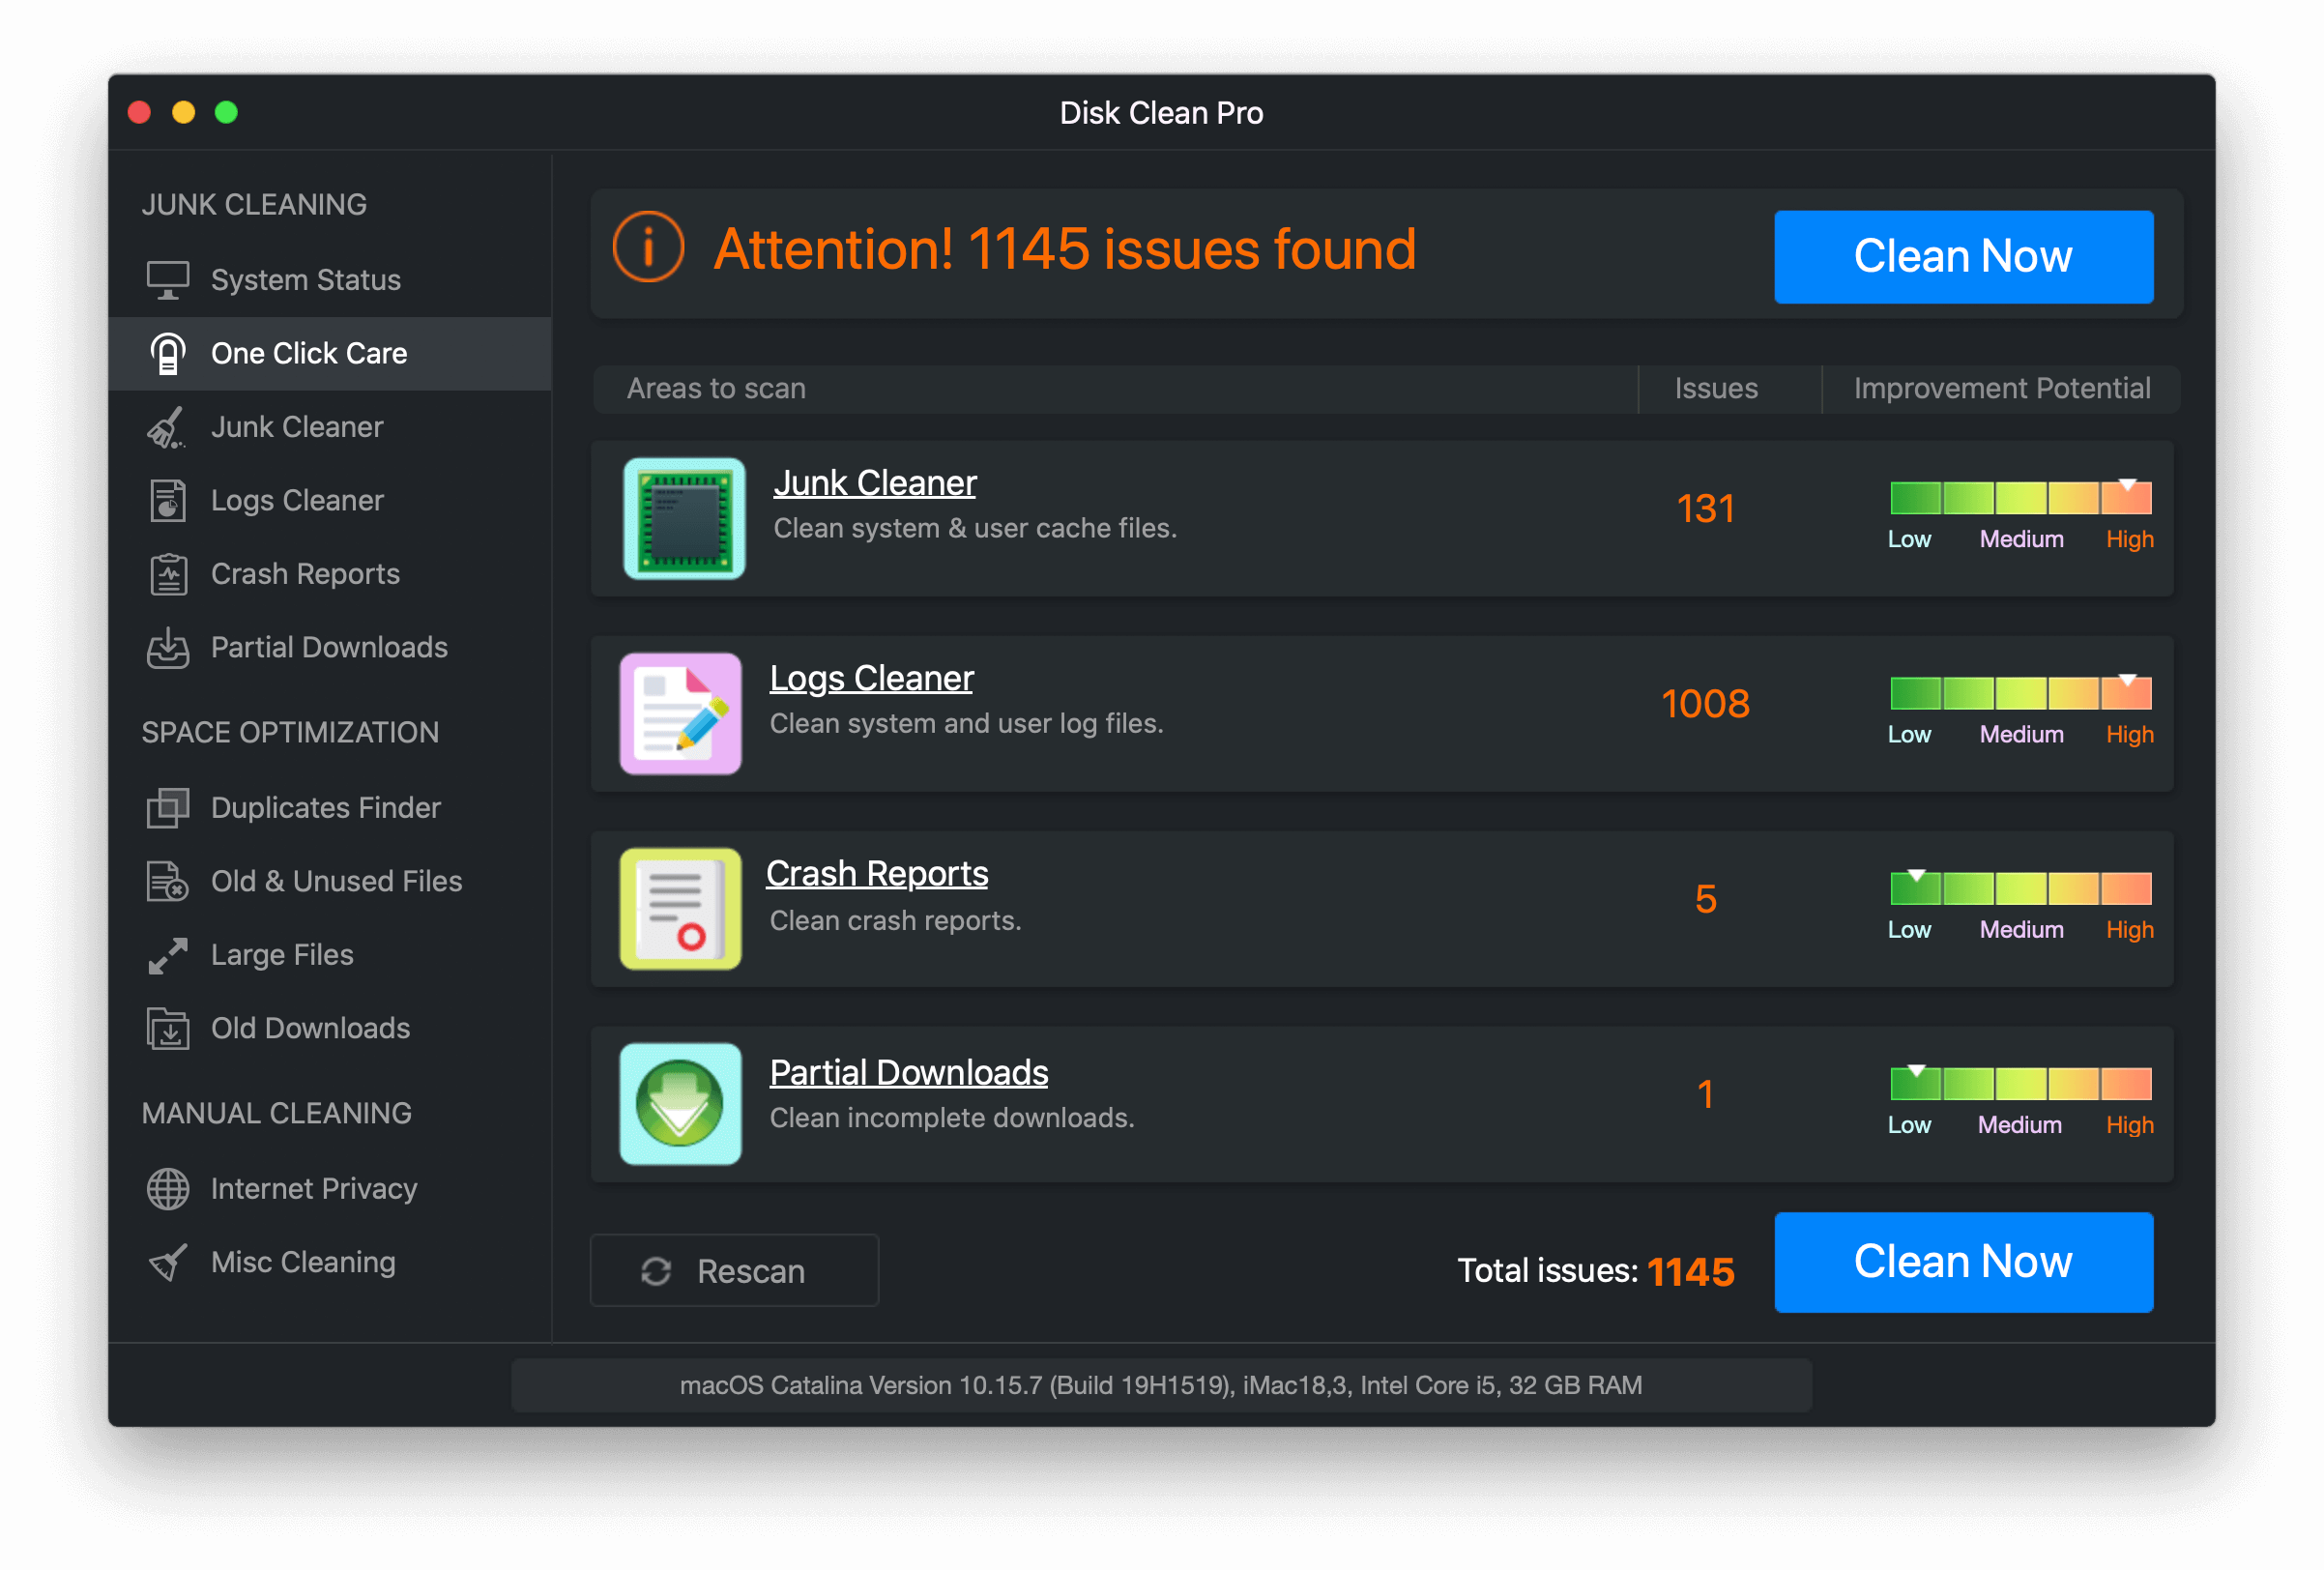Click the green zoom window button

tap(227, 112)
